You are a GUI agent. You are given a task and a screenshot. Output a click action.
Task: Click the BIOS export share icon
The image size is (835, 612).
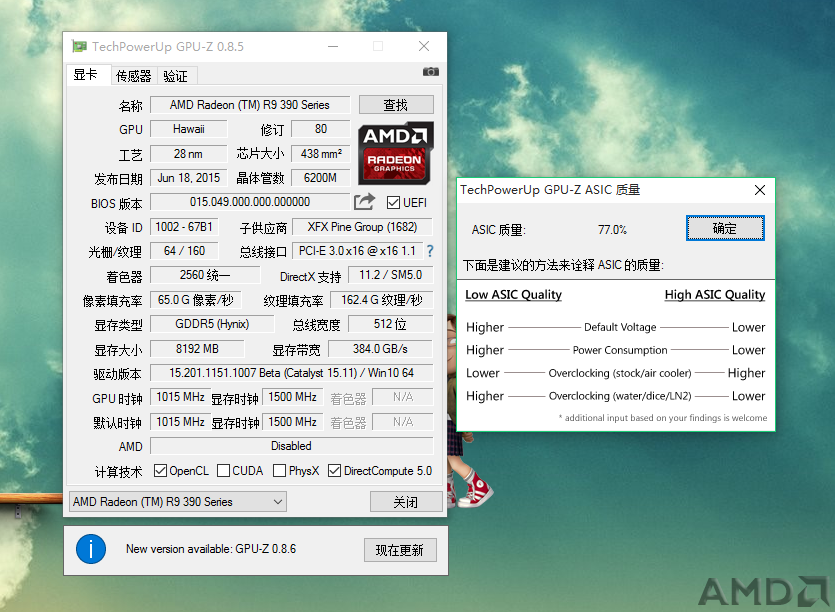point(364,202)
